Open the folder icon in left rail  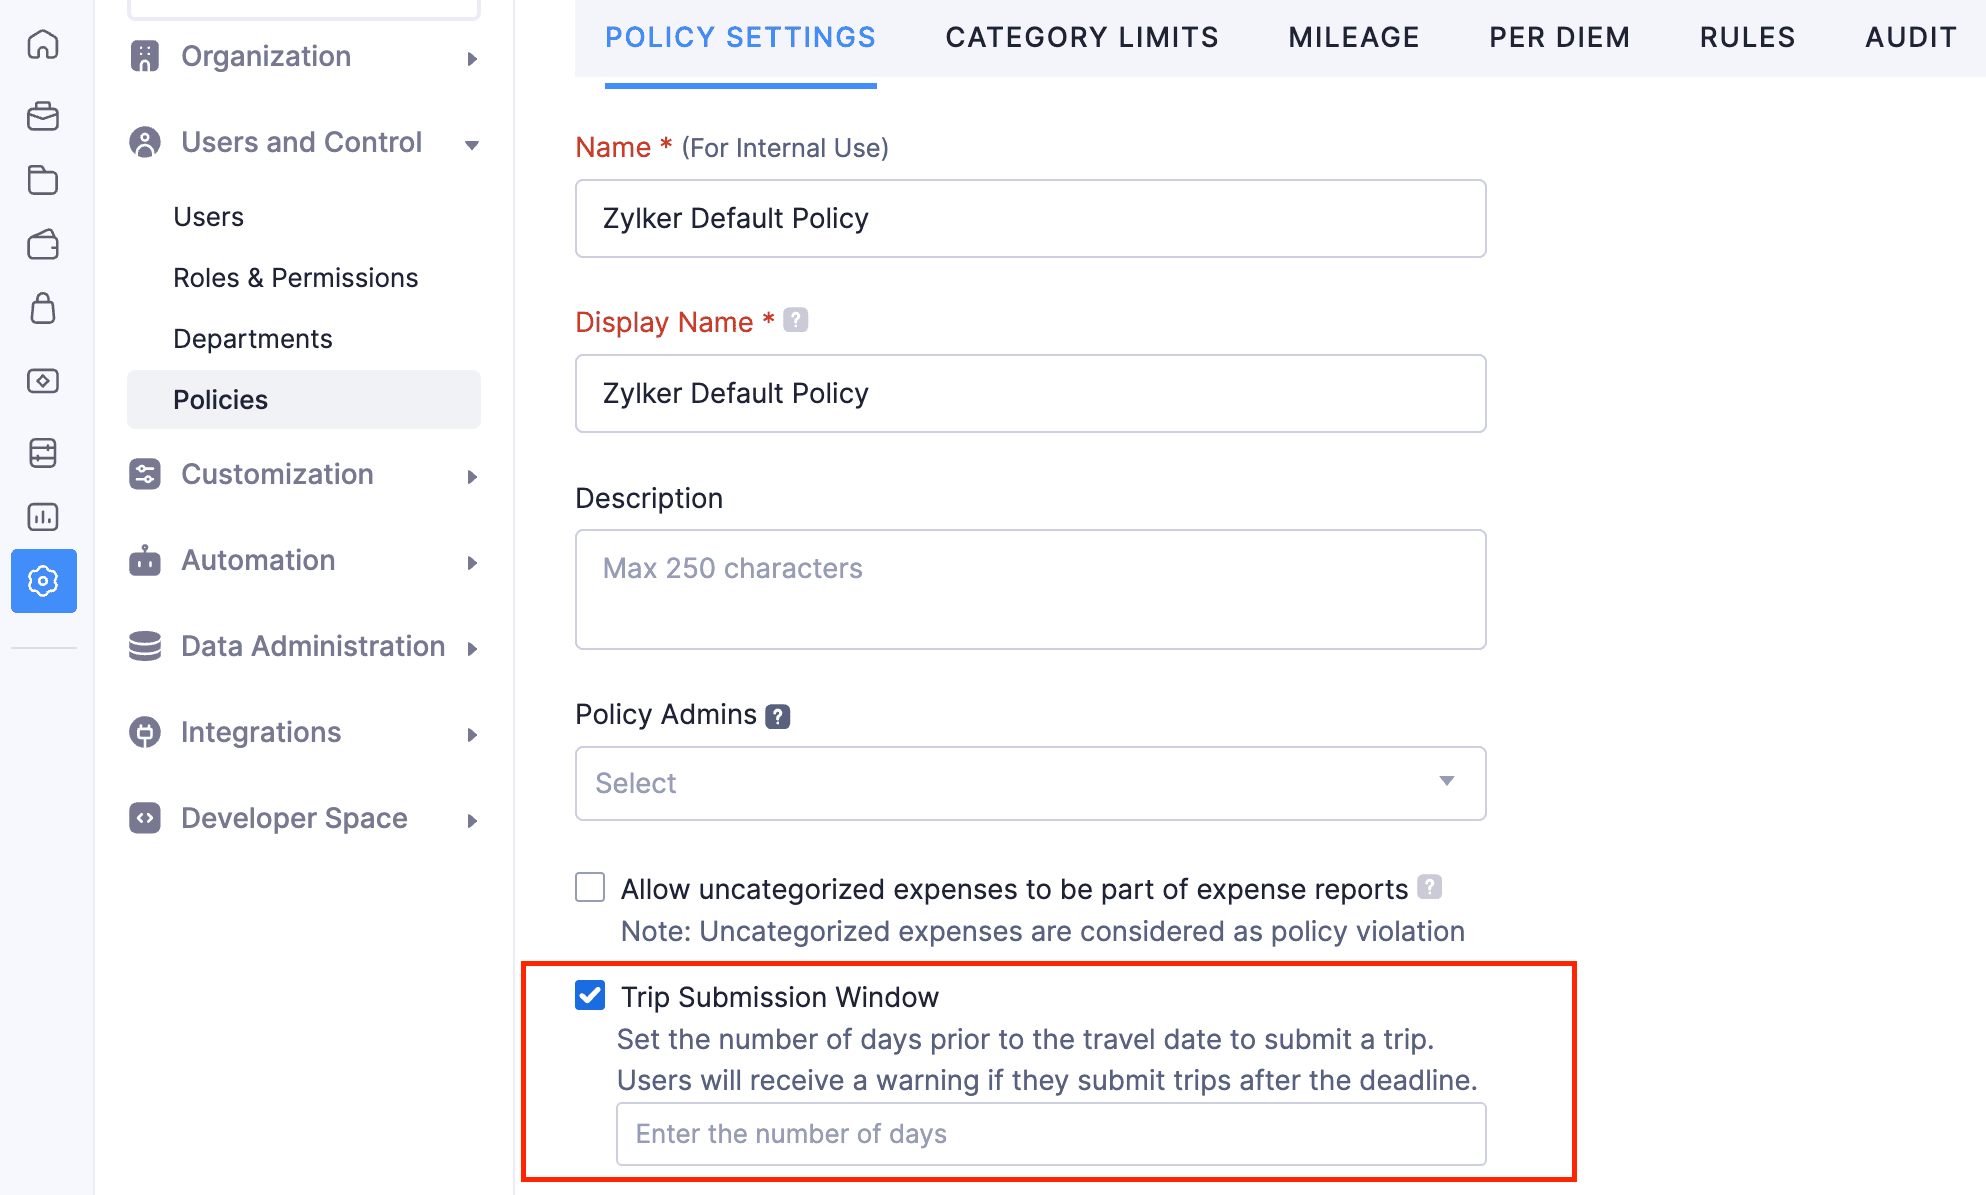point(43,180)
